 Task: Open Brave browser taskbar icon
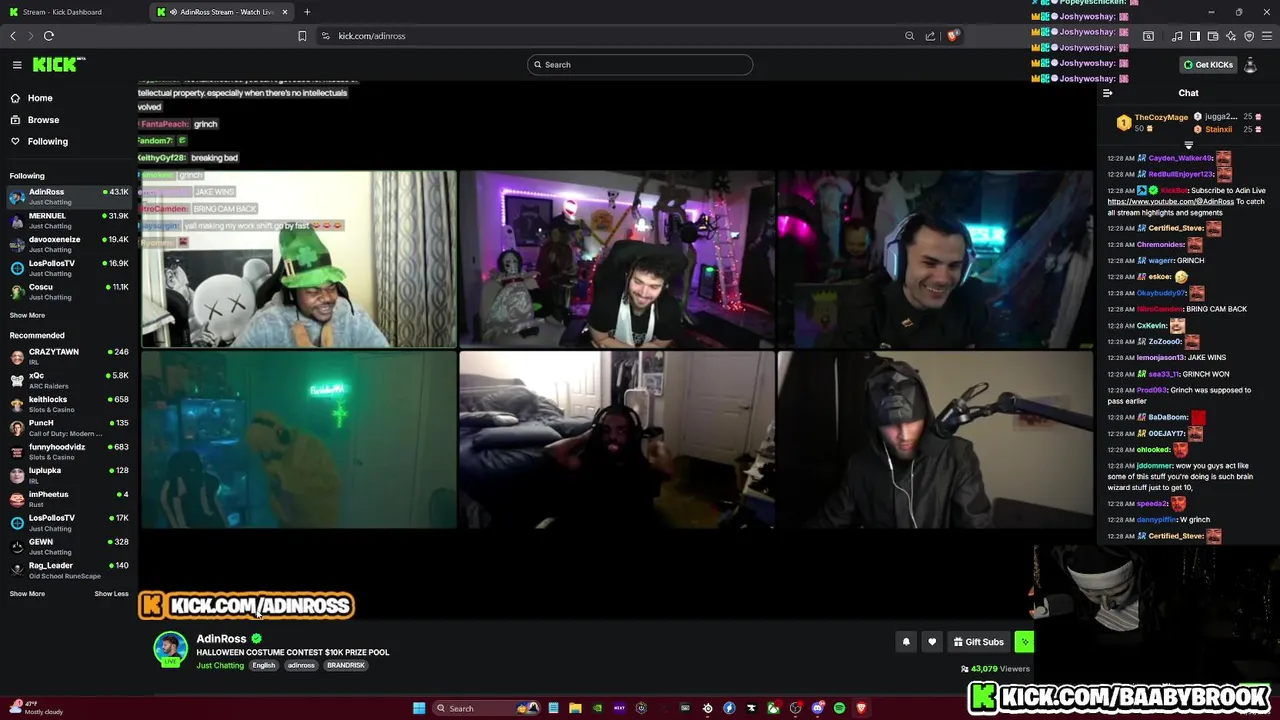(x=861, y=708)
